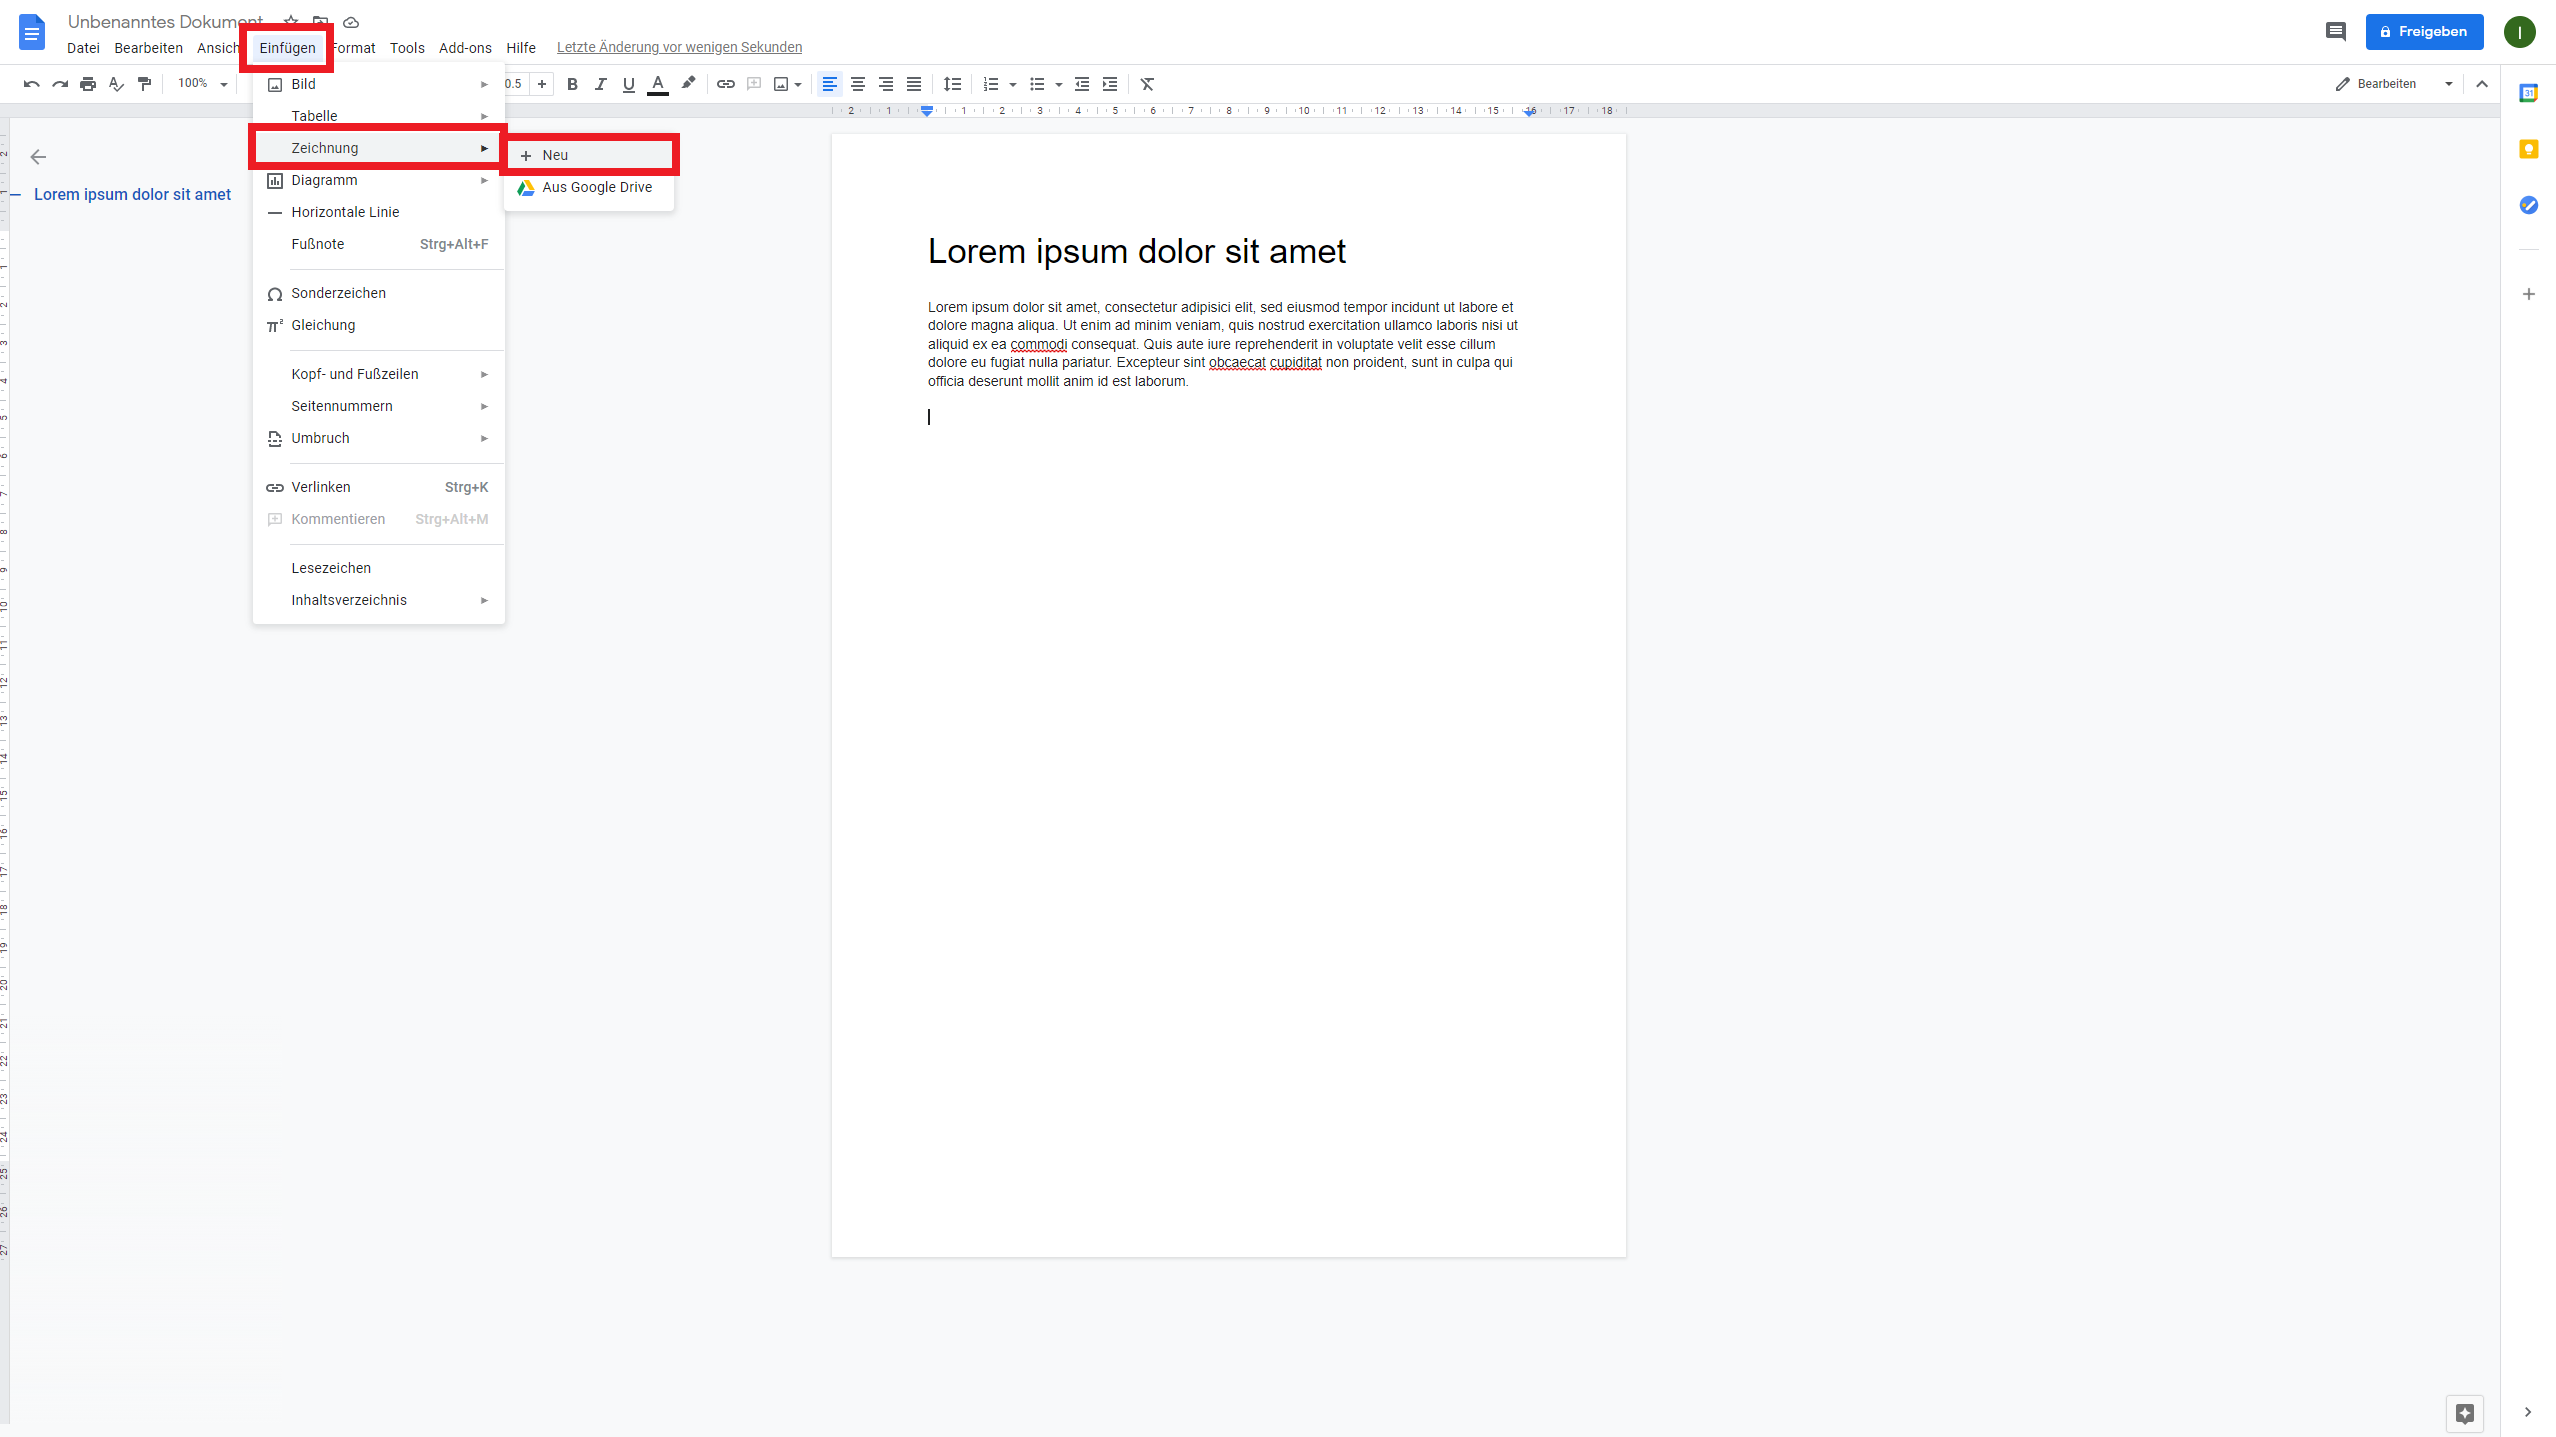Click the blue Freigeben button
The height and width of the screenshot is (1437, 2556).
[x=2425, y=31]
